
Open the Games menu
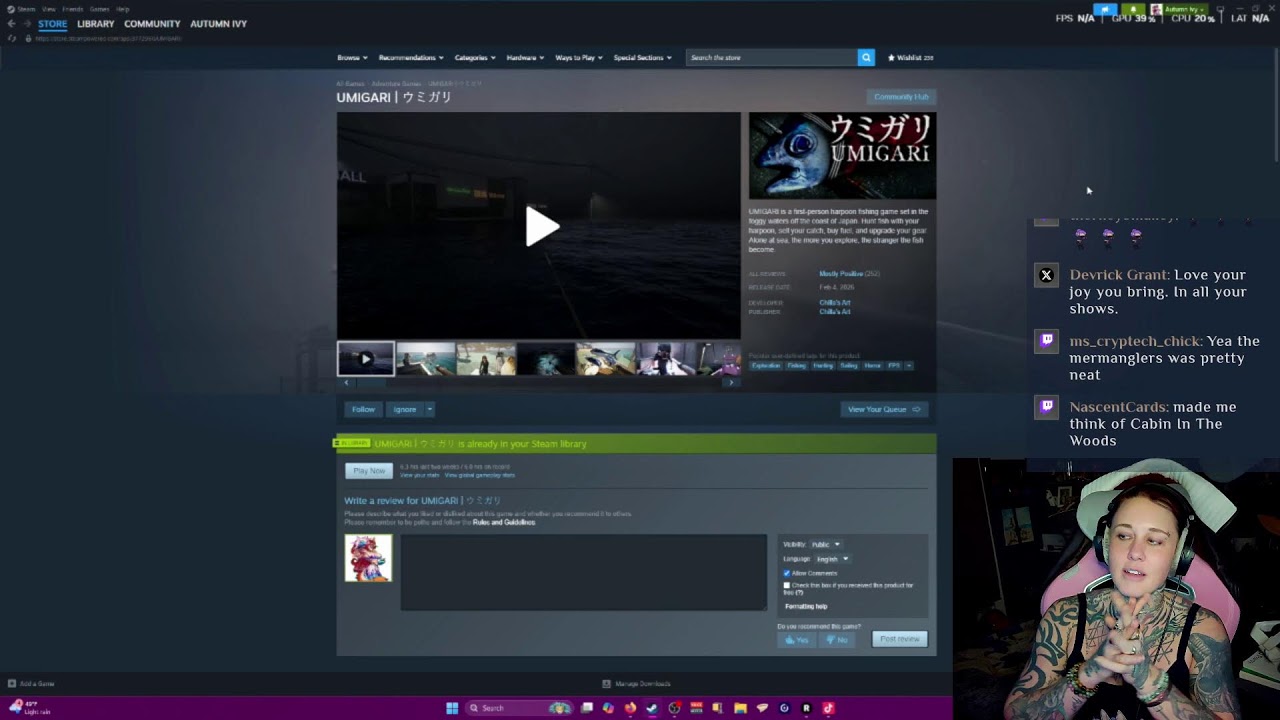point(99,9)
